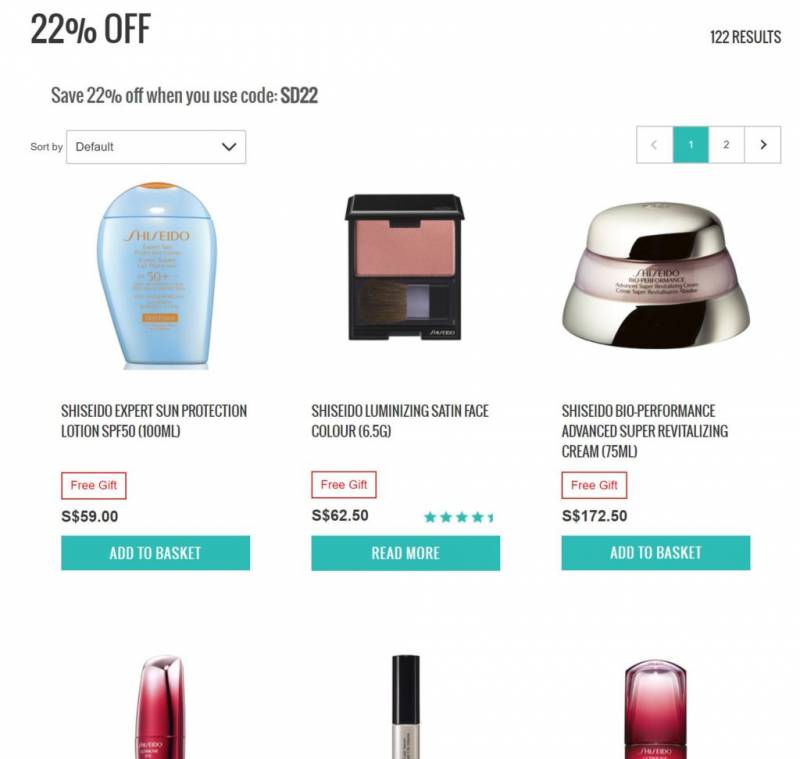Click the dropdown chevron in Sort by

229,147
